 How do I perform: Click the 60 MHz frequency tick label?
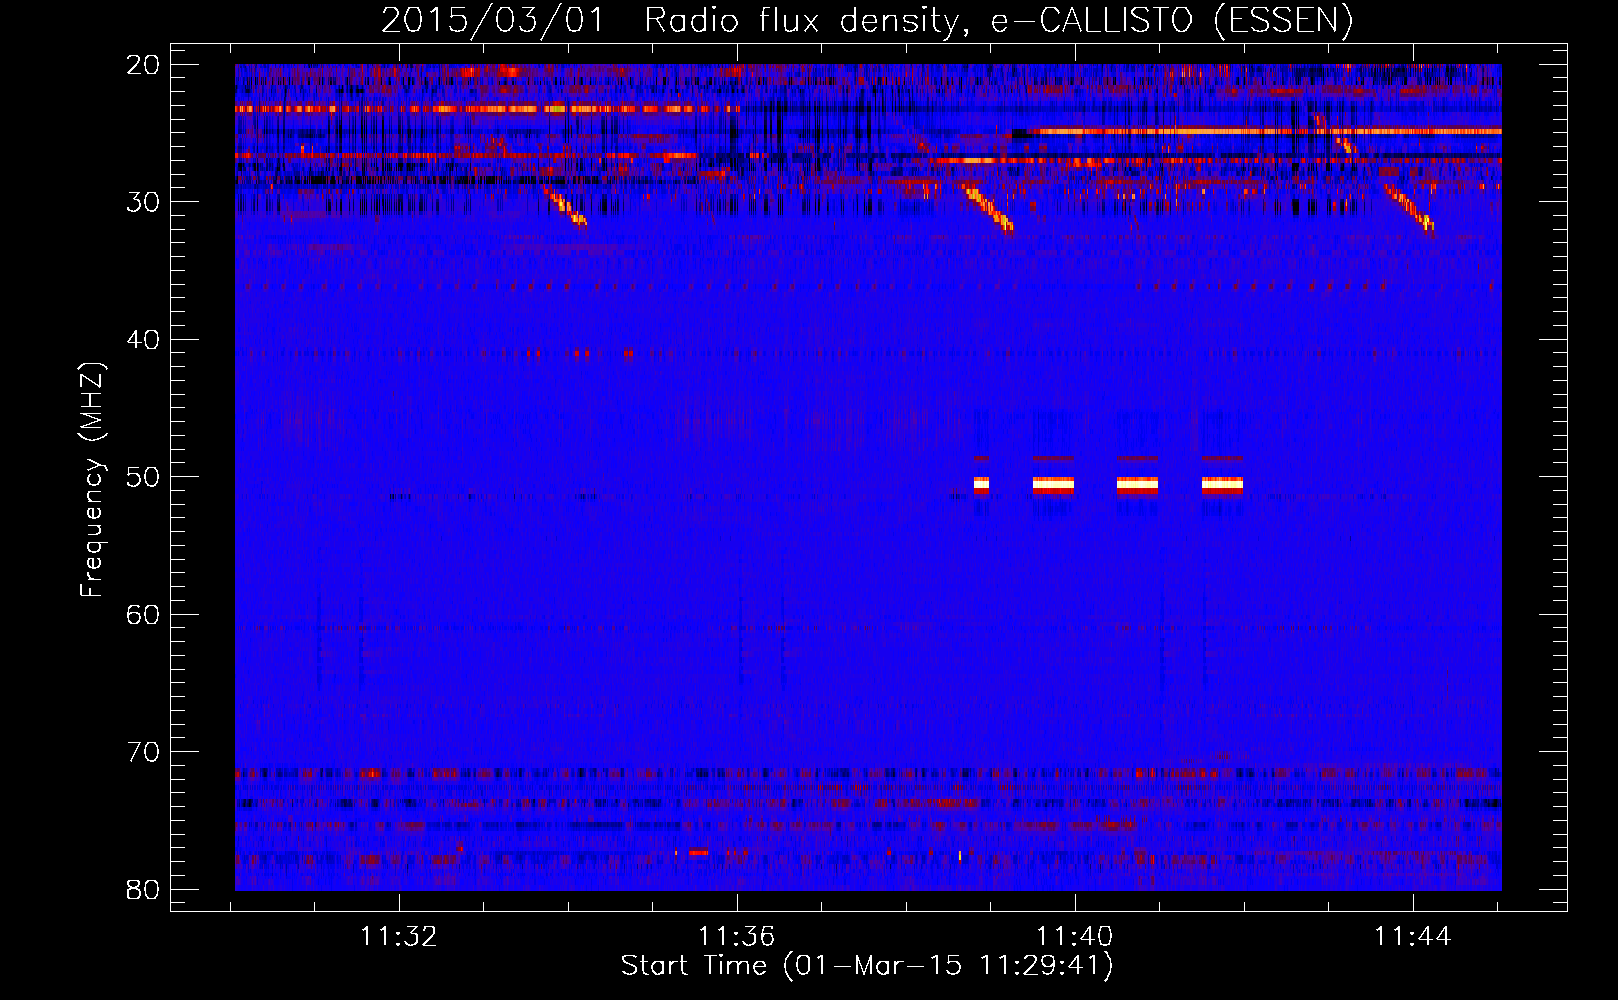(x=143, y=614)
